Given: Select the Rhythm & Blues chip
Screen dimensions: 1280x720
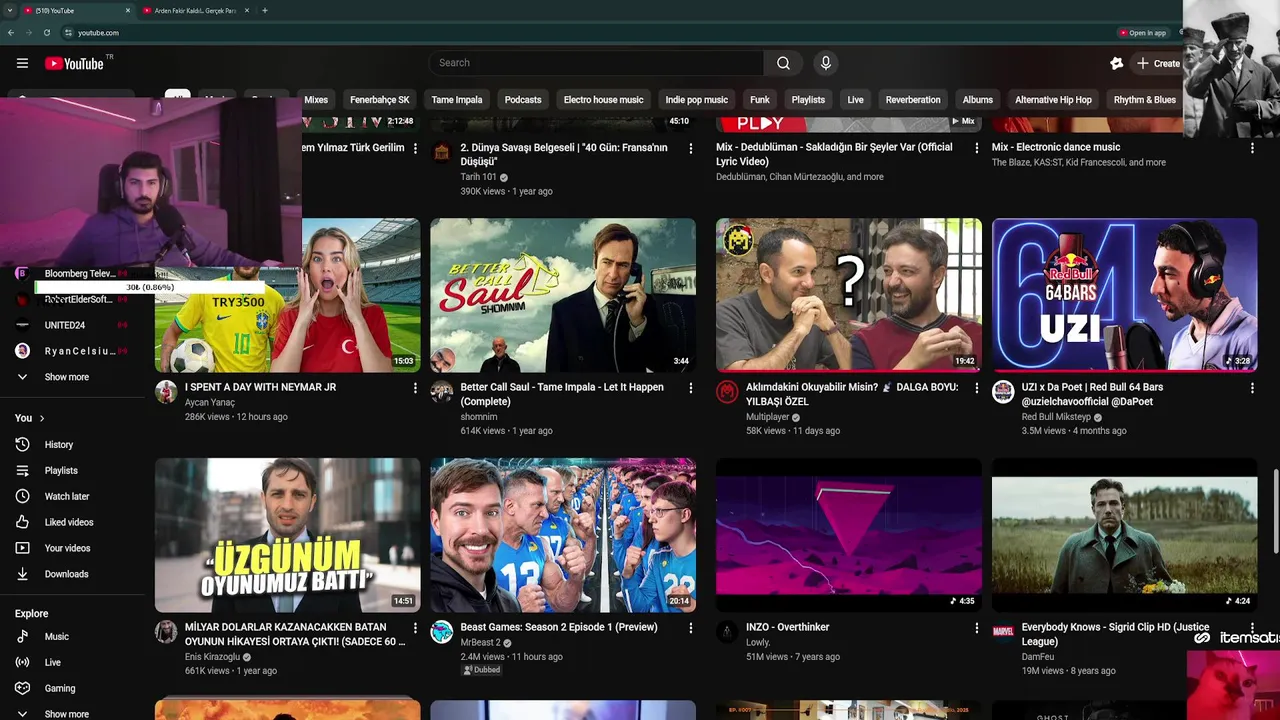Looking at the screenshot, I should [x=1145, y=100].
